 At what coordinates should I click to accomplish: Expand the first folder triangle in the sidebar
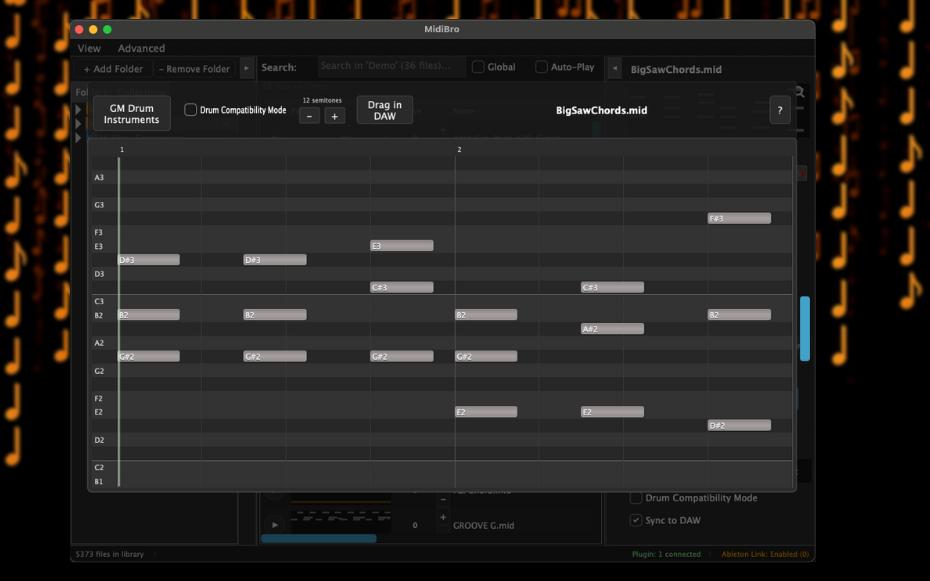click(x=77, y=111)
